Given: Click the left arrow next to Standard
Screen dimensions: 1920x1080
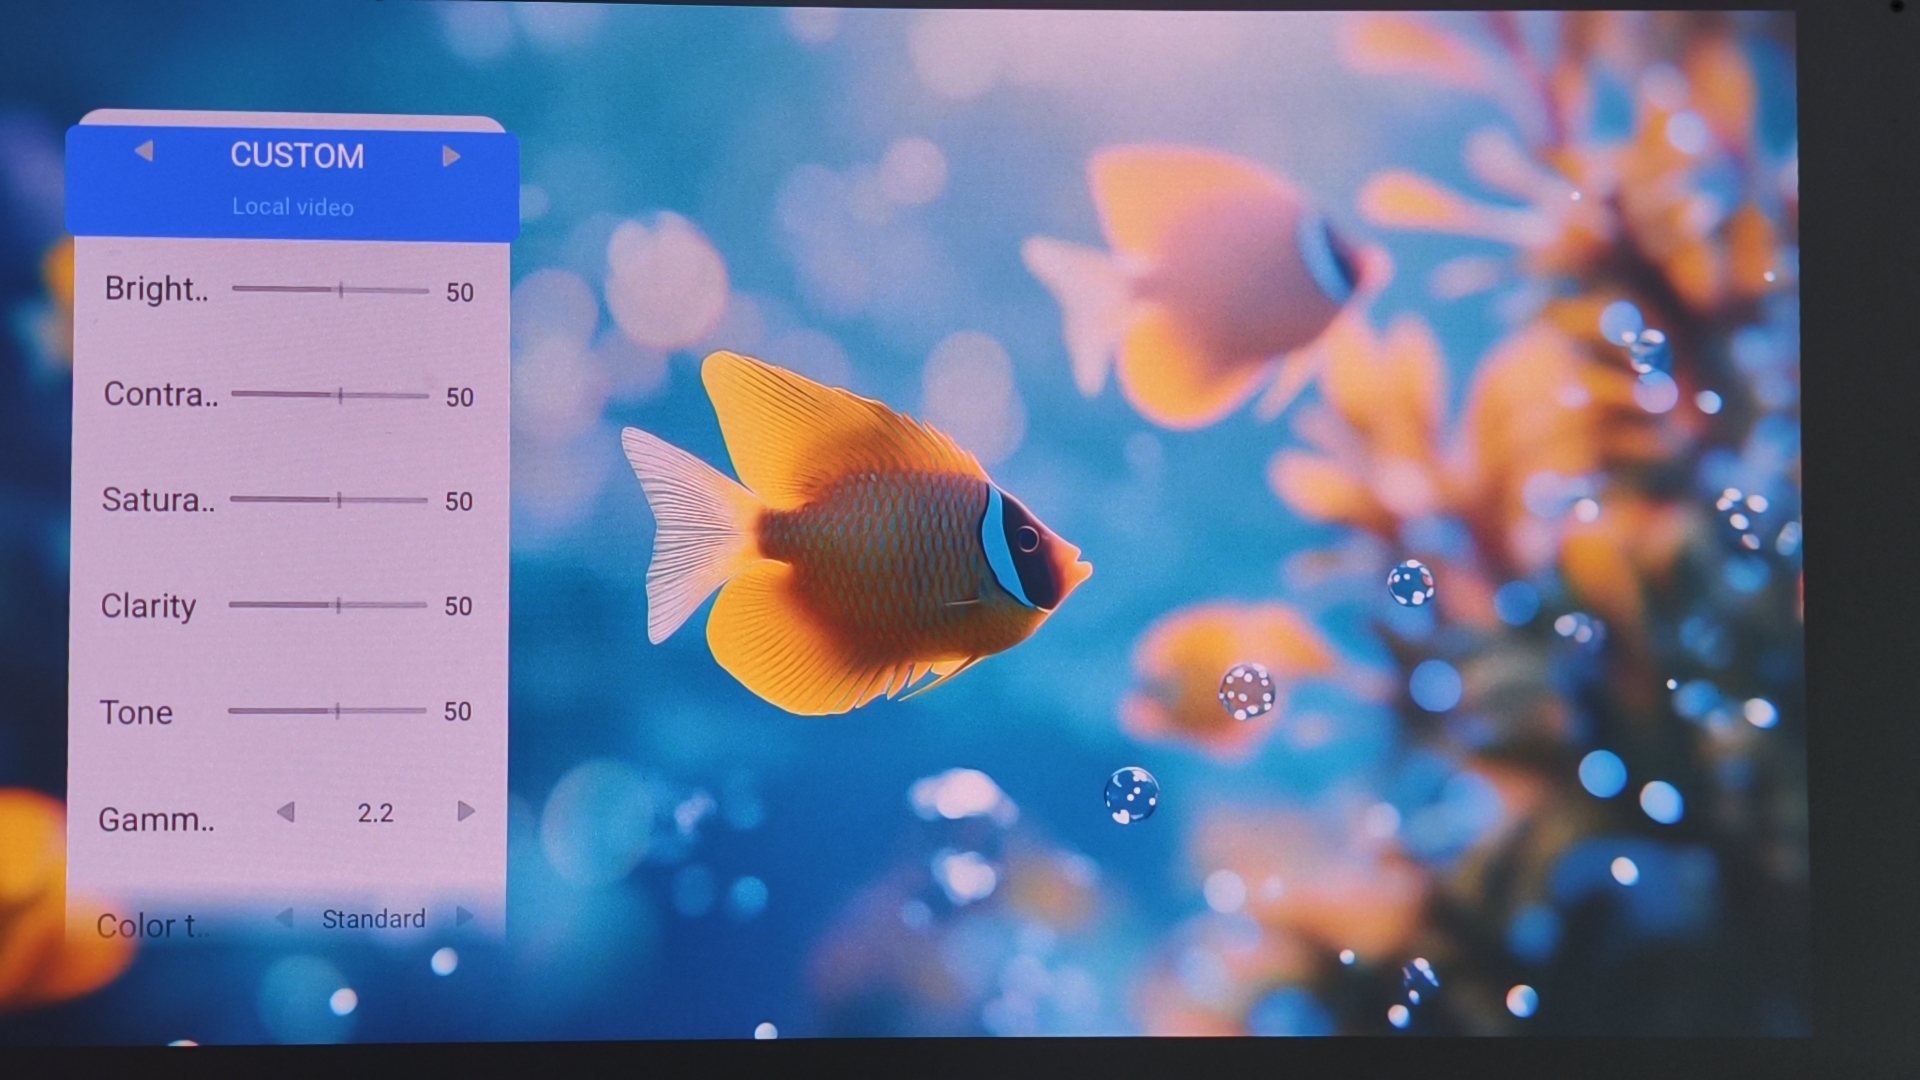Looking at the screenshot, I should pyautogui.click(x=284, y=917).
